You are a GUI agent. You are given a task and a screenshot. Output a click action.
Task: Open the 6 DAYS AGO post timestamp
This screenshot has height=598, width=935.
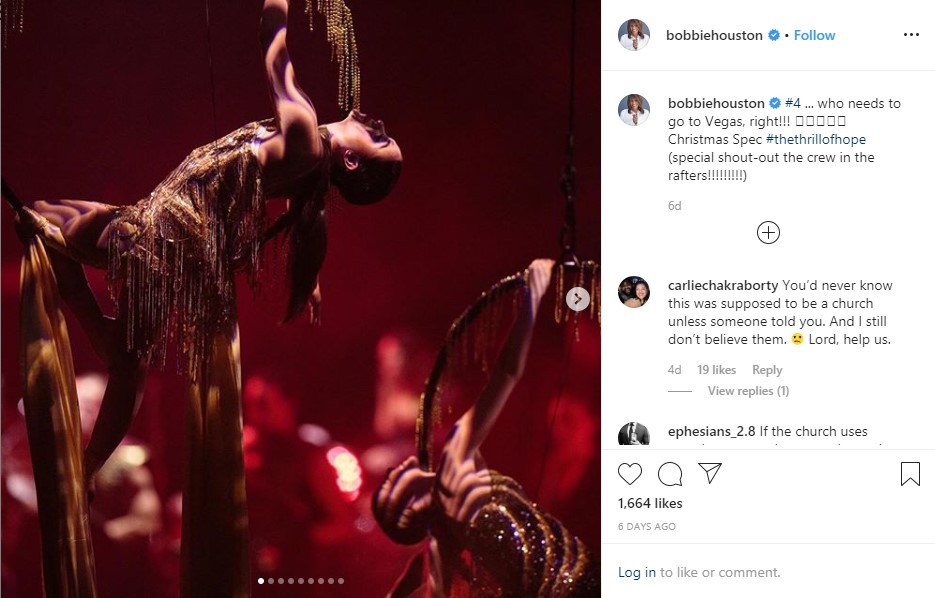click(647, 526)
